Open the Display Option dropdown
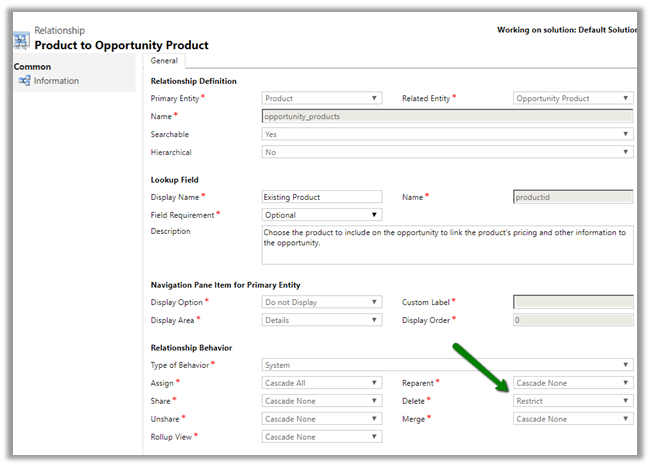The height and width of the screenshot is (467, 650). [x=321, y=302]
